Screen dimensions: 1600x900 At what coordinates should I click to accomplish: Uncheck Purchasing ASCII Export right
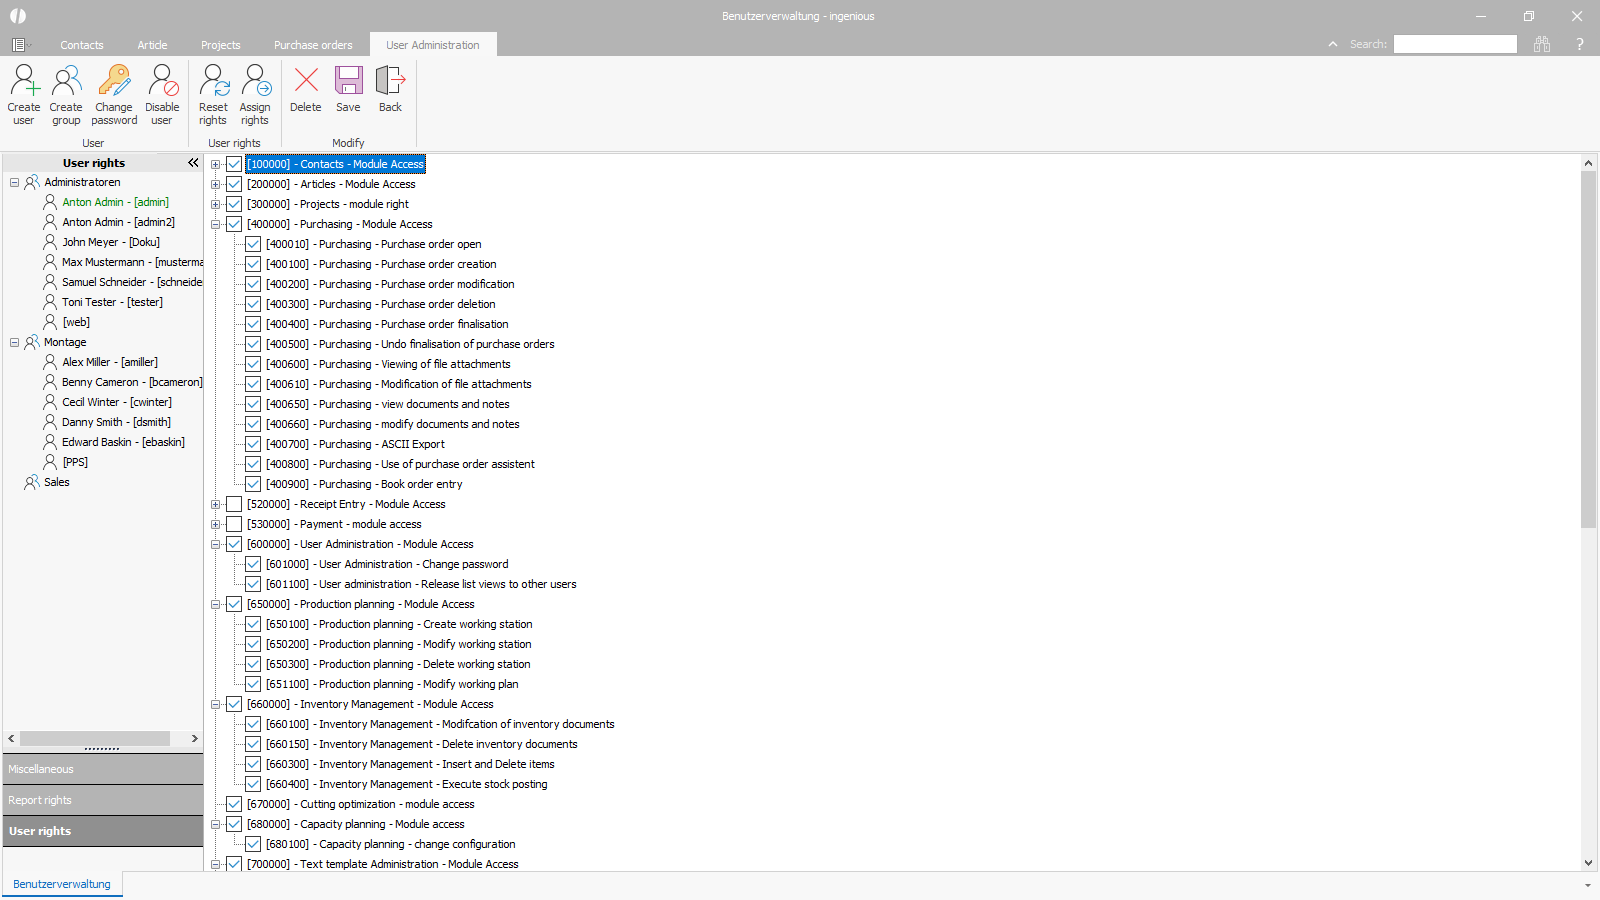pos(253,444)
